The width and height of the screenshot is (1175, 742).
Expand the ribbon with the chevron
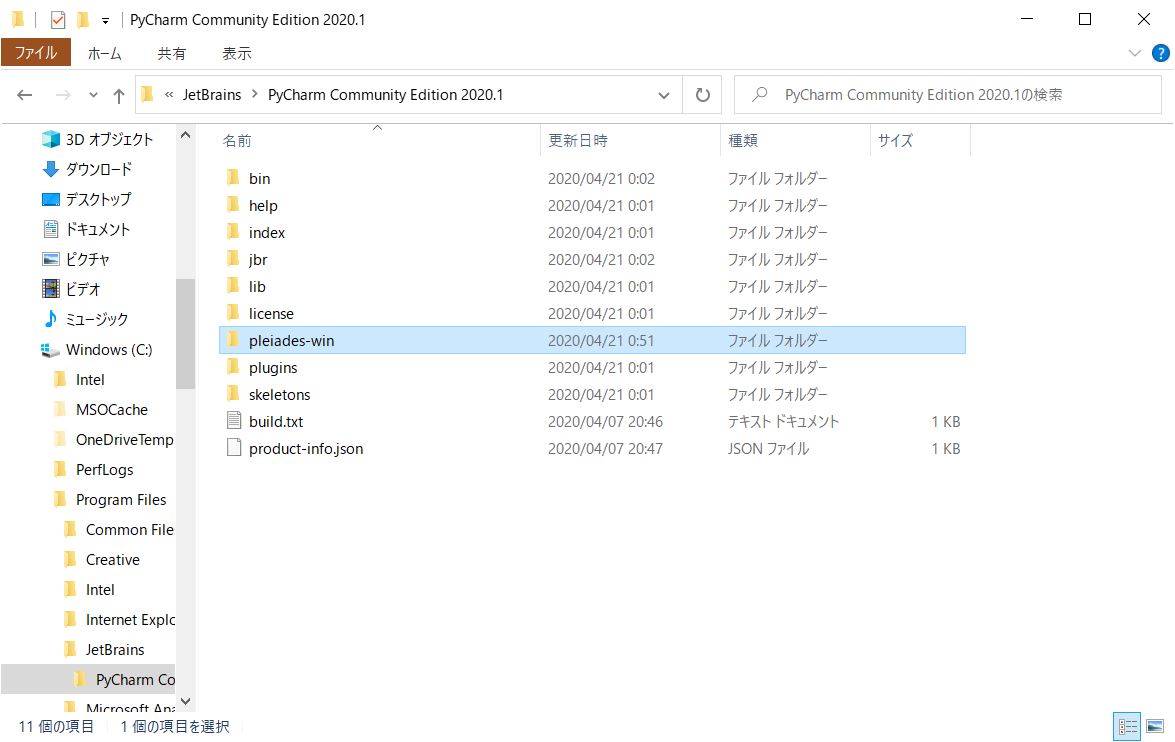pos(1135,53)
